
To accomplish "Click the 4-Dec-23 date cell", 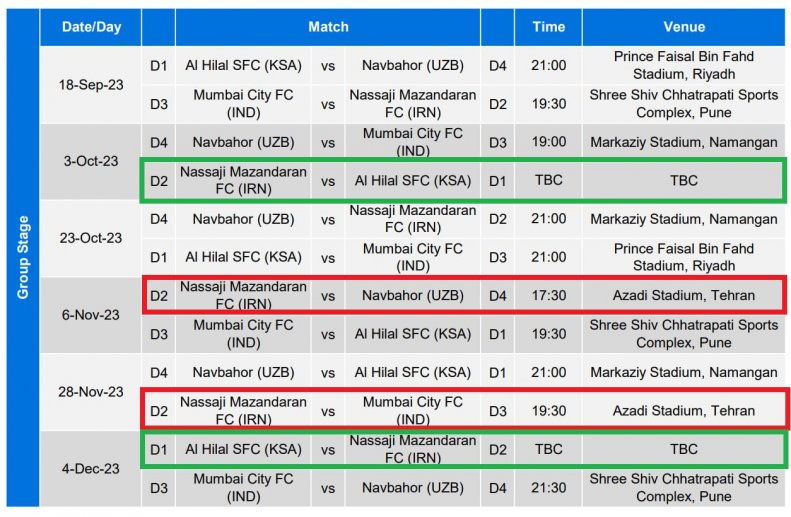I will [x=91, y=469].
